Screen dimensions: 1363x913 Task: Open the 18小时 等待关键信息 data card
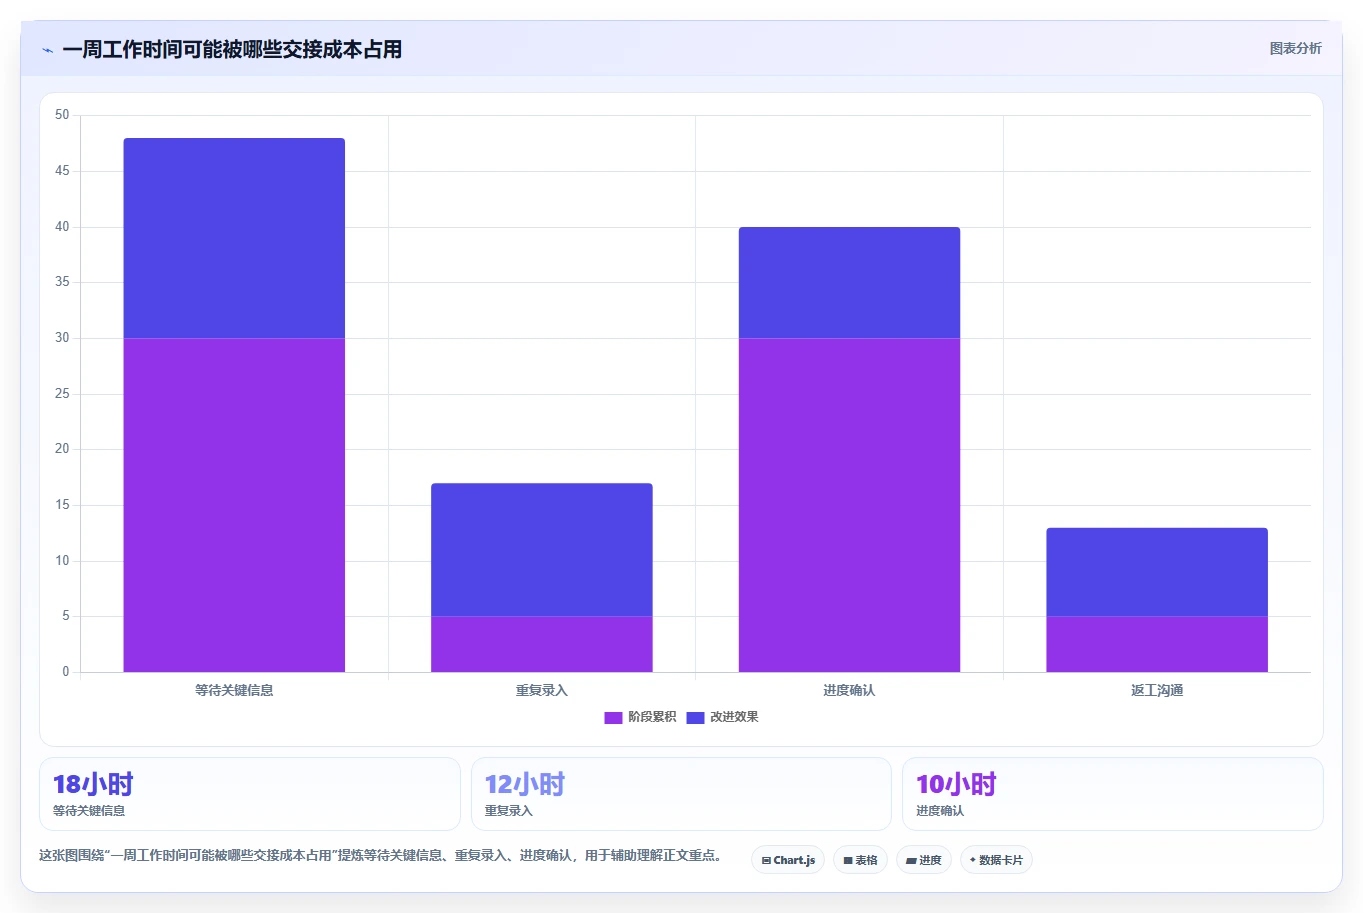pos(250,794)
